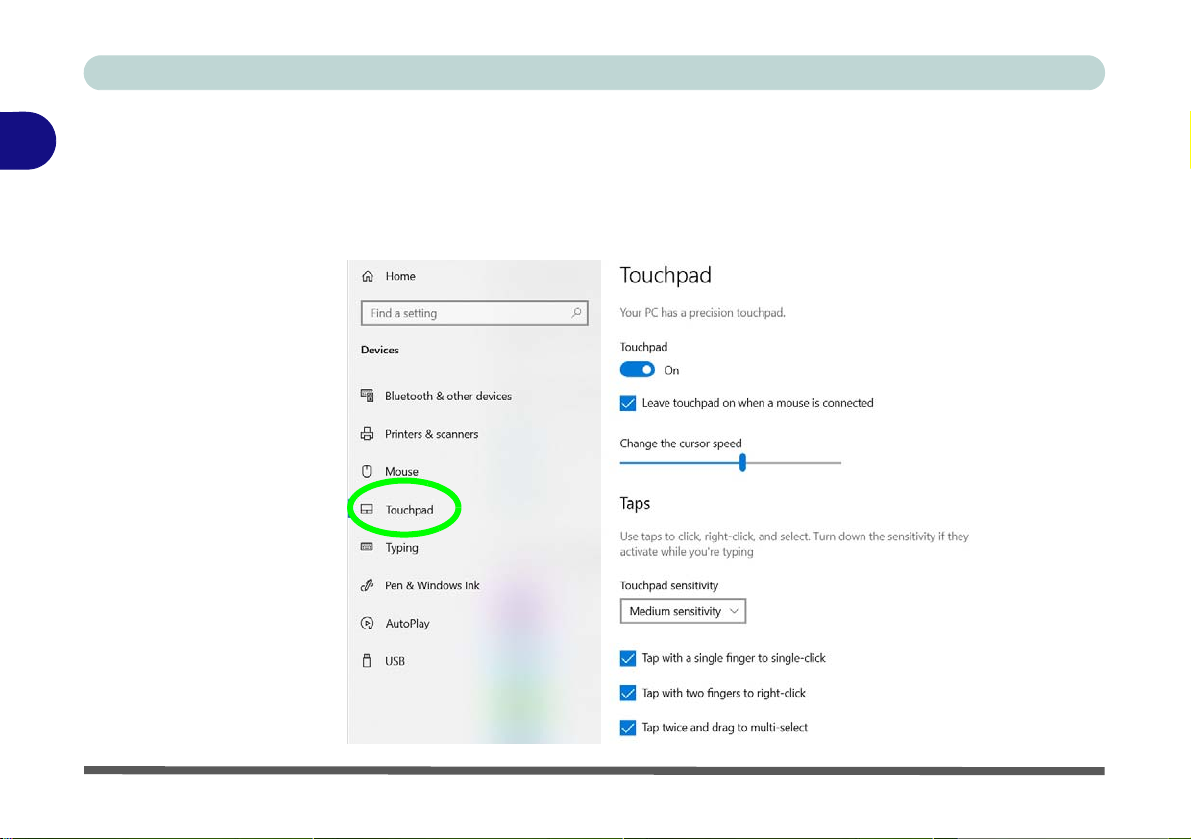Viewport: 1191px width, 839px height.
Task: Click the Pen & Windows Ink icon
Action: (x=367, y=585)
